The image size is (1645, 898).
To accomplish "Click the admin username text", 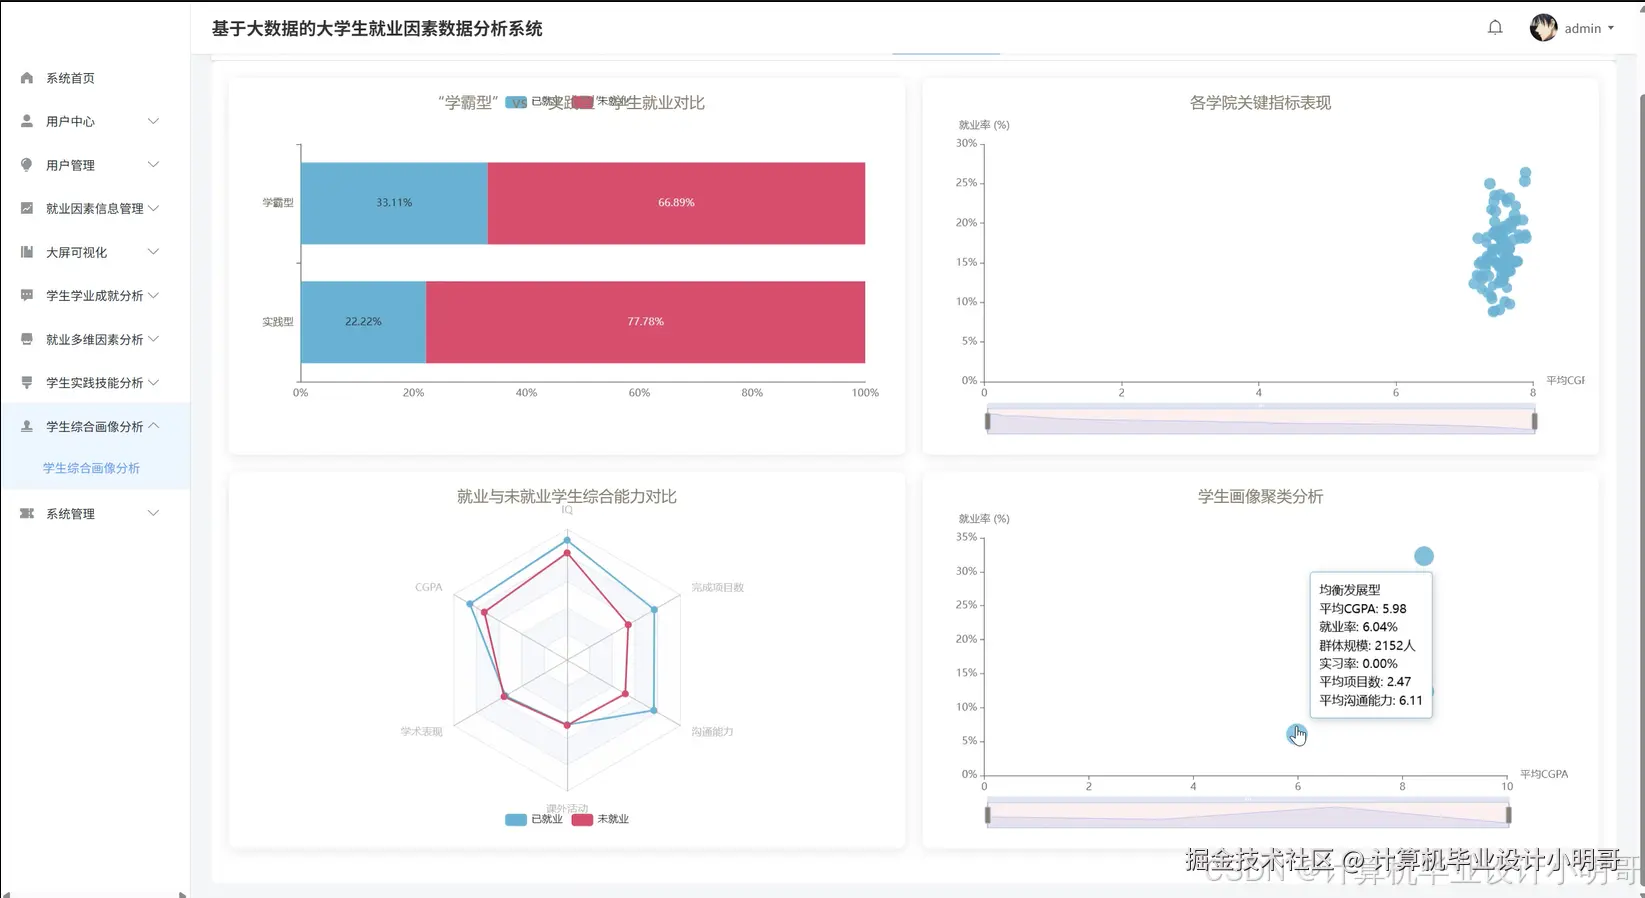I will [x=1582, y=28].
